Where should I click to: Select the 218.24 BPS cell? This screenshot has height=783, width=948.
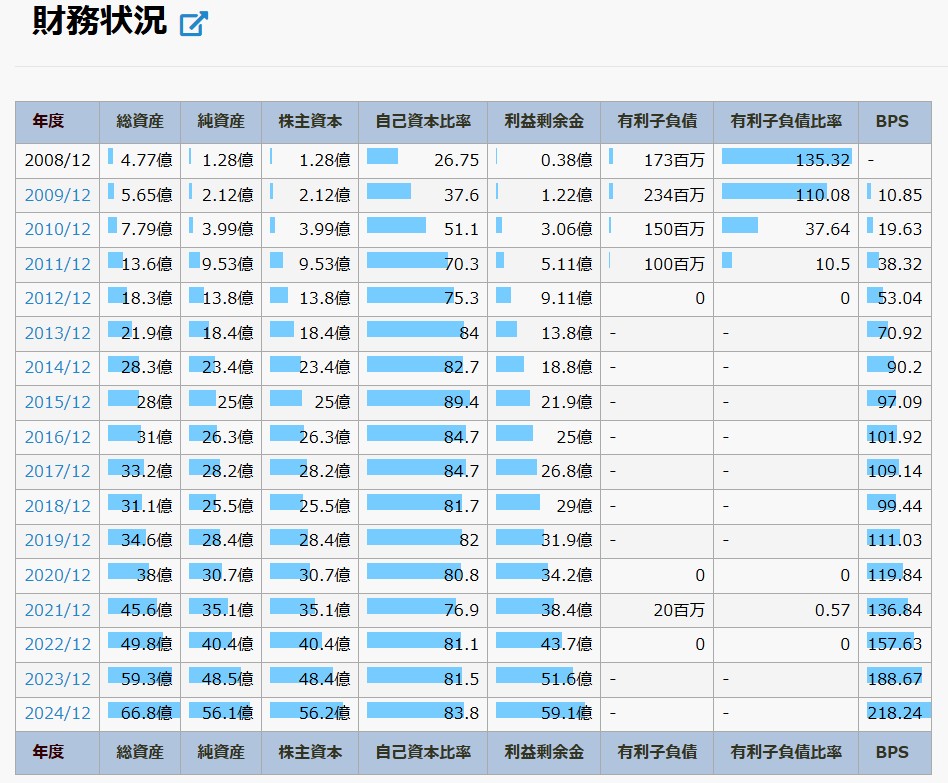click(895, 713)
